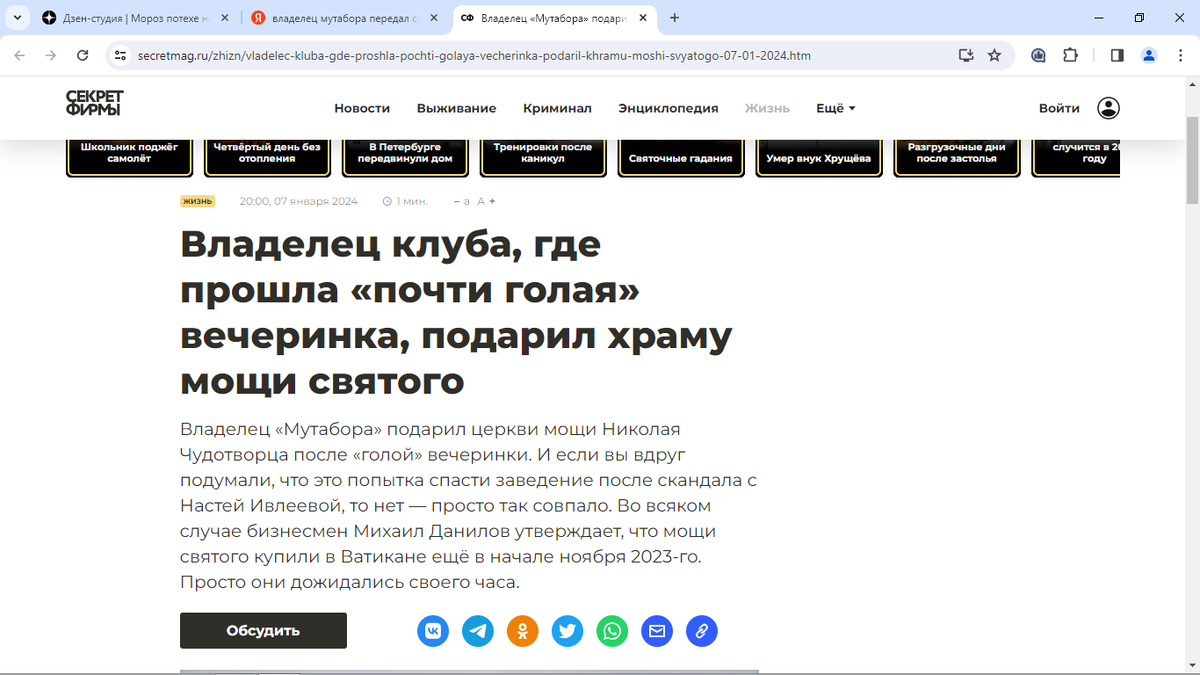Click the Обсудить button
The image size is (1200, 675).
[263, 631]
